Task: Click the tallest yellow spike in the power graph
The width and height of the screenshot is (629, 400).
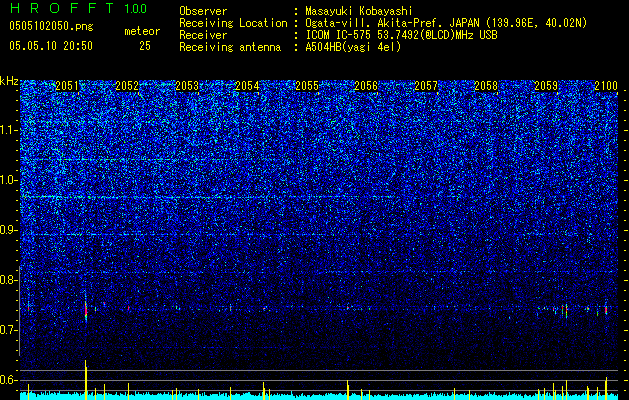Action: pyautogui.click(x=85, y=379)
